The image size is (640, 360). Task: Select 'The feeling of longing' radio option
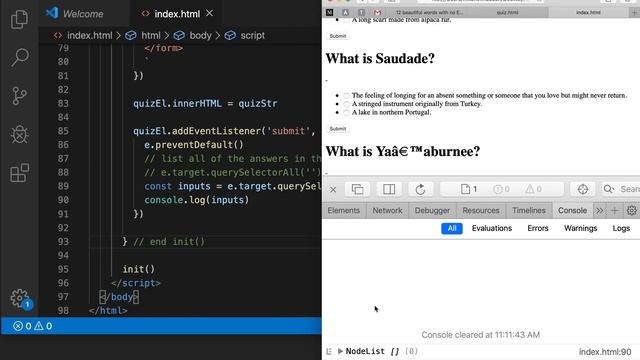[347, 96]
